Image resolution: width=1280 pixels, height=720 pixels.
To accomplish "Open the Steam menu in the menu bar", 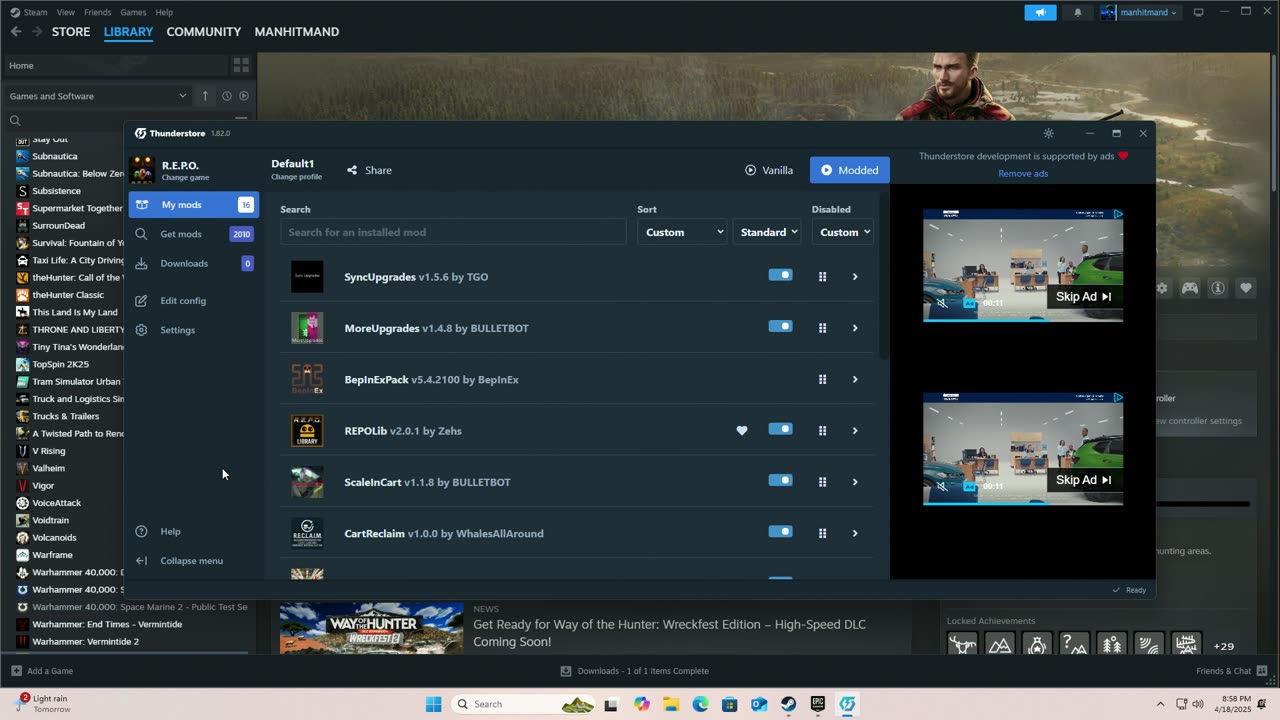I will [35, 12].
